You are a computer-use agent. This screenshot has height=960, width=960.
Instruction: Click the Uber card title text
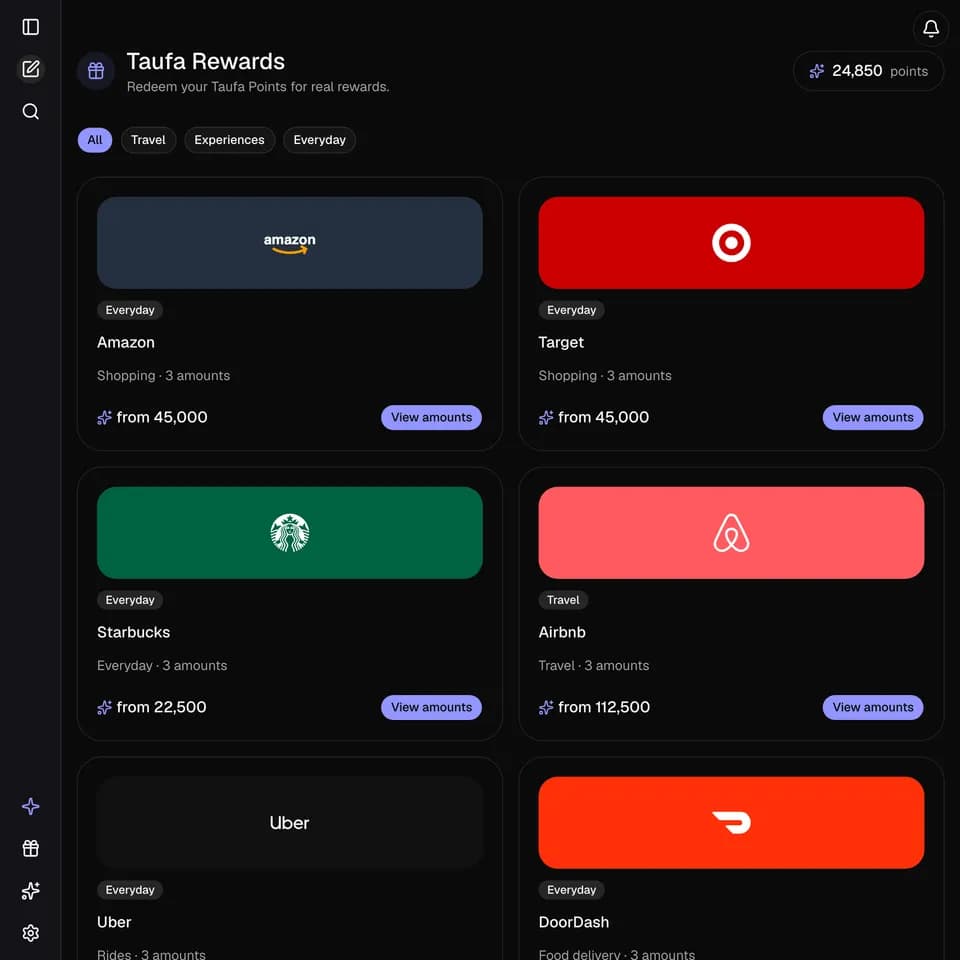(x=114, y=922)
